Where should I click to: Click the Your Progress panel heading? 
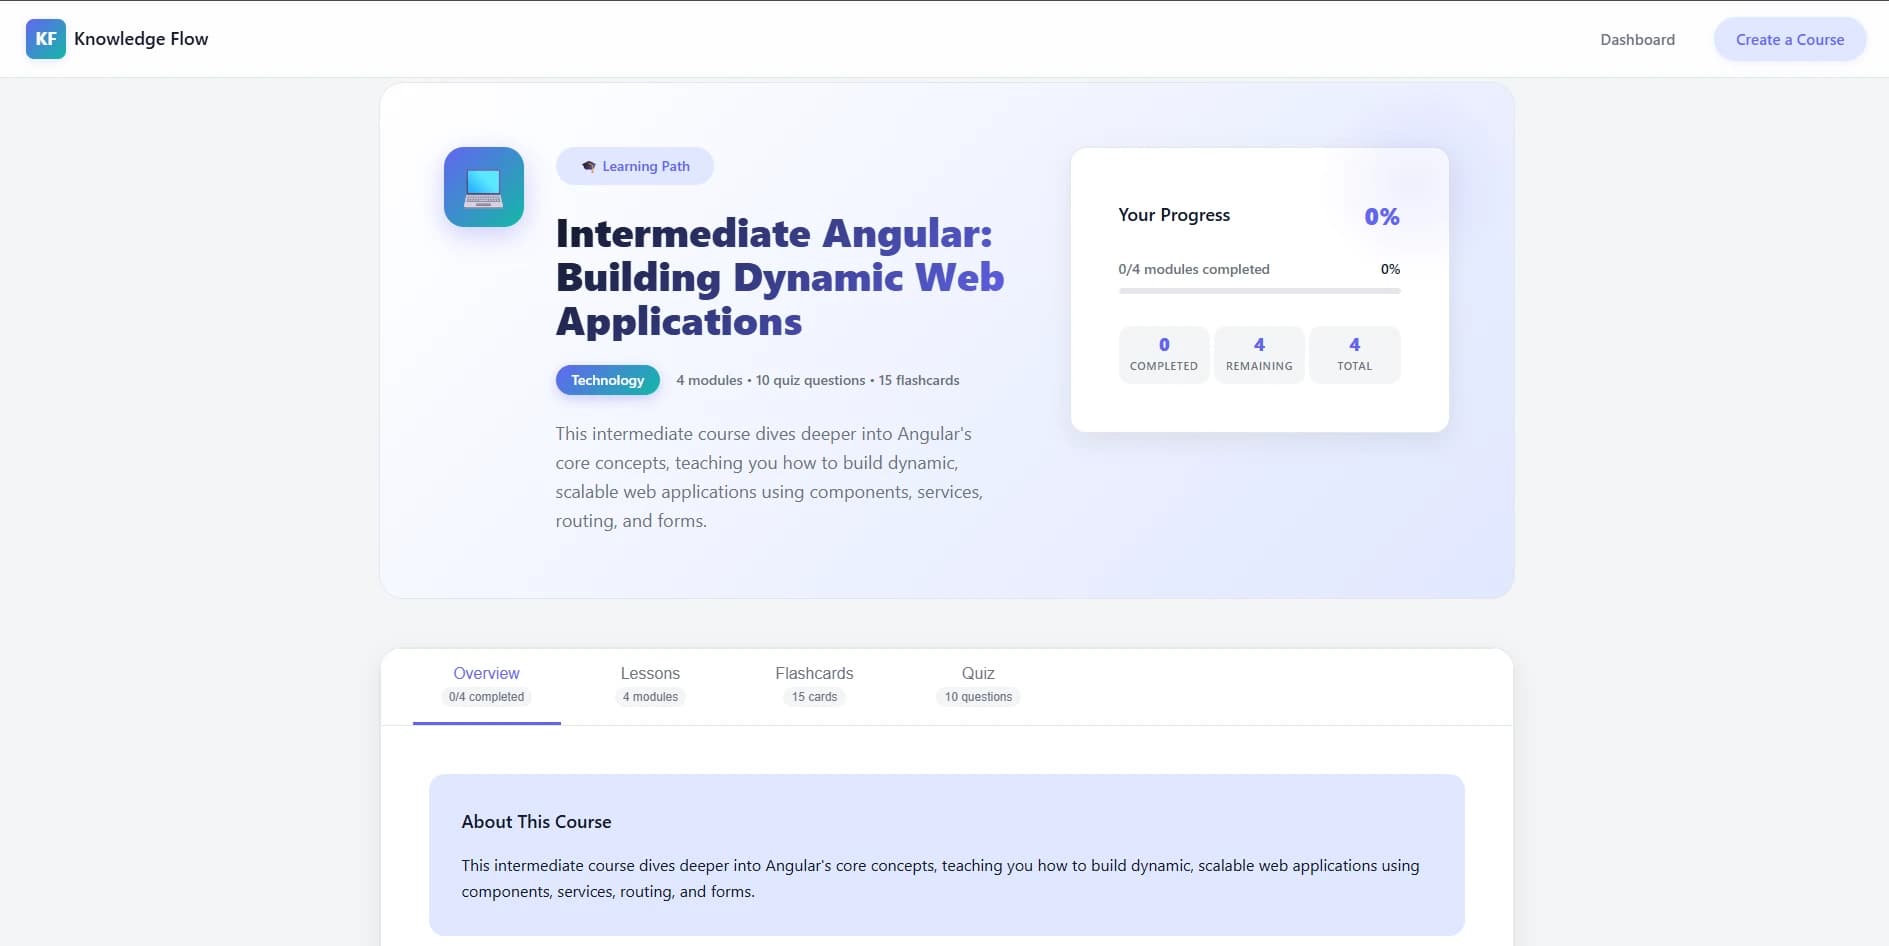pyautogui.click(x=1174, y=215)
